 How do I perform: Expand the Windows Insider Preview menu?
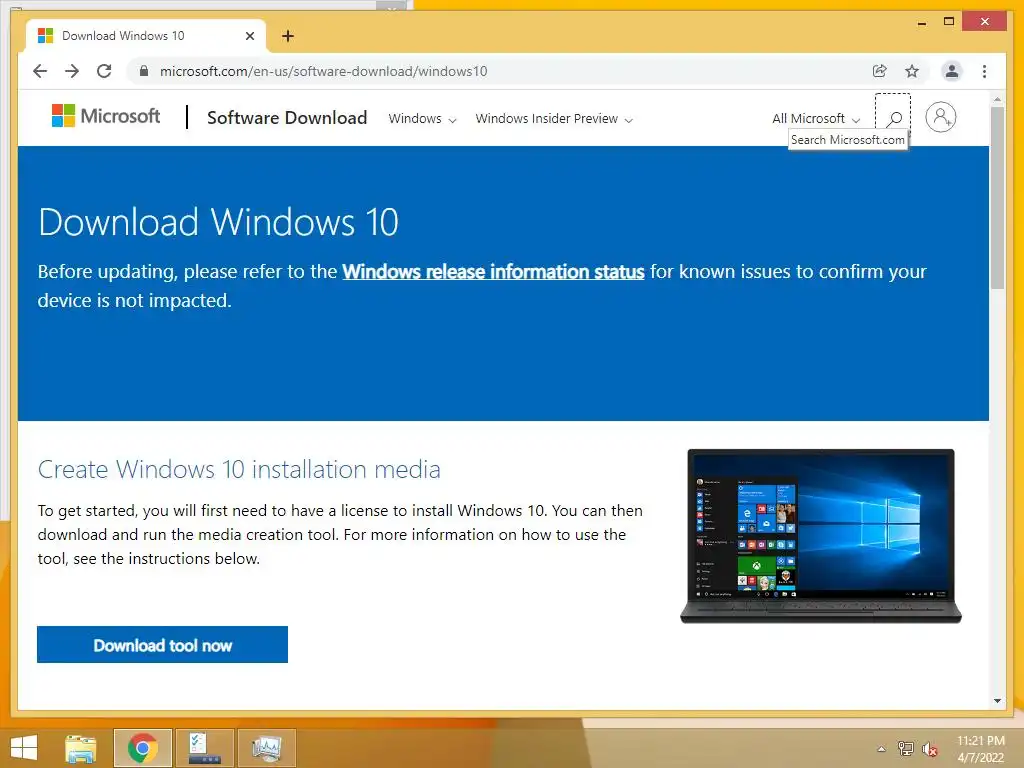[554, 119]
